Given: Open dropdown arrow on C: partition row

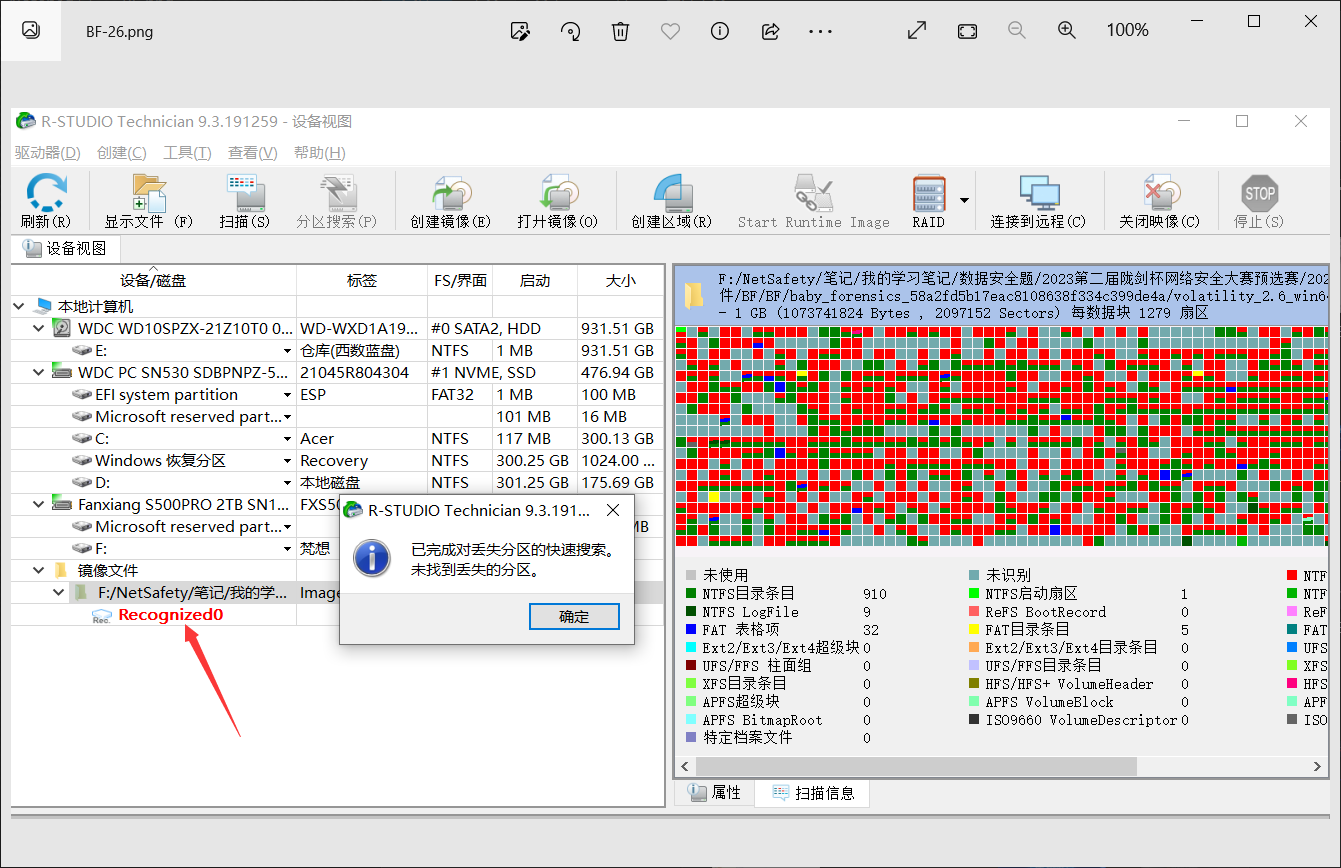Looking at the screenshot, I should pos(288,439).
